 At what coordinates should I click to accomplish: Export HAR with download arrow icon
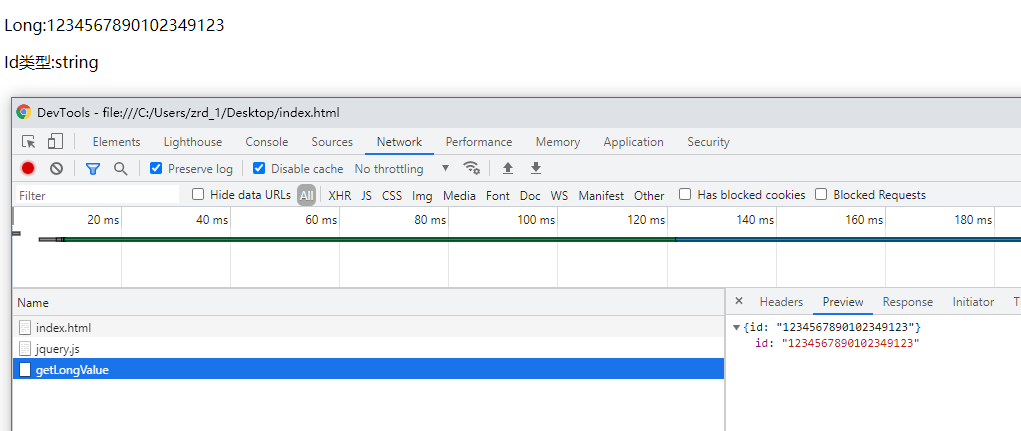[536, 169]
